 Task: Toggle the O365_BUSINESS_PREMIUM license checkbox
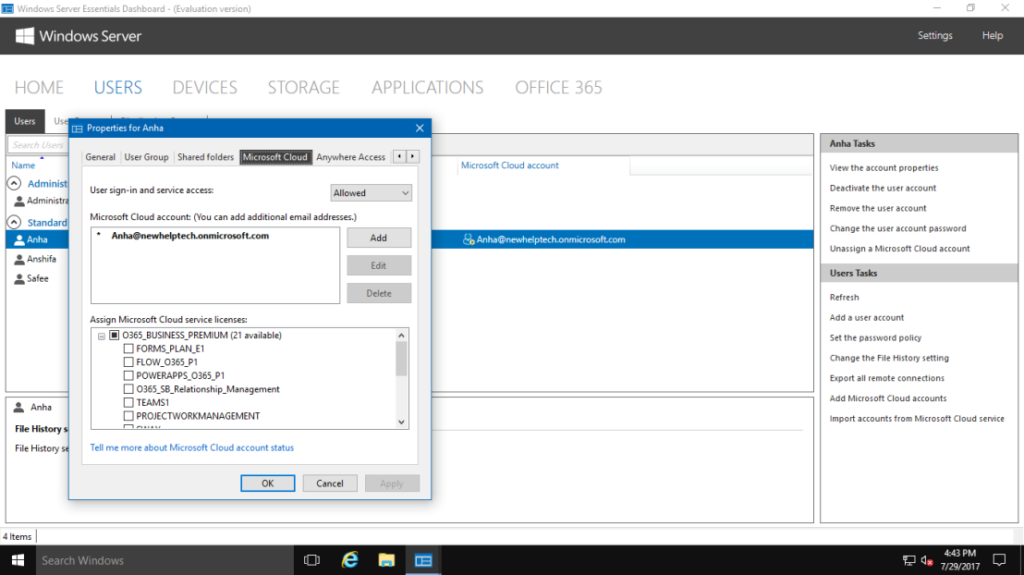pos(114,335)
